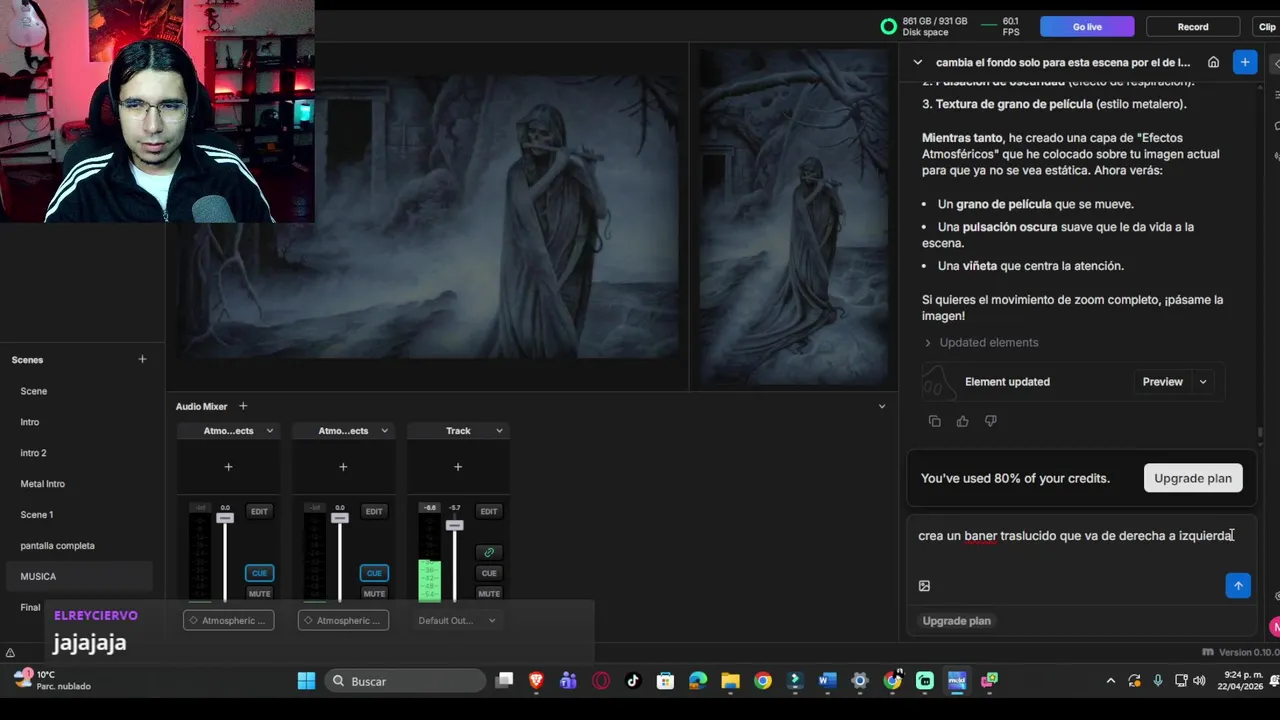
Task: Add a new track to Audio Mixer
Action: [x=243, y=406]
